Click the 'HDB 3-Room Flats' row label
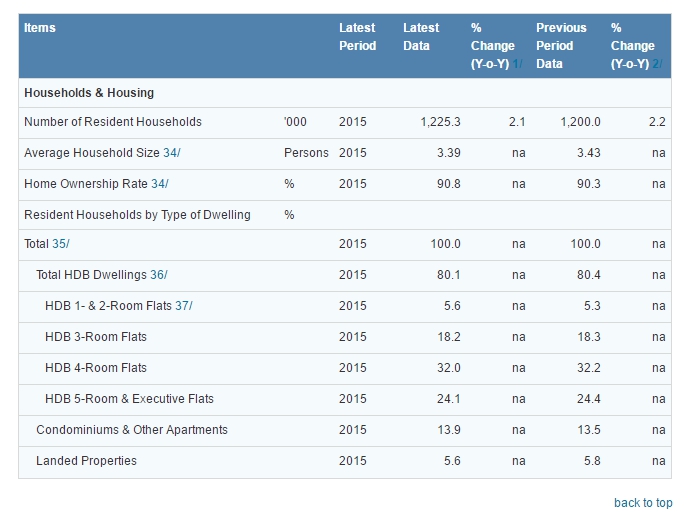 click(x=96, y=337)
